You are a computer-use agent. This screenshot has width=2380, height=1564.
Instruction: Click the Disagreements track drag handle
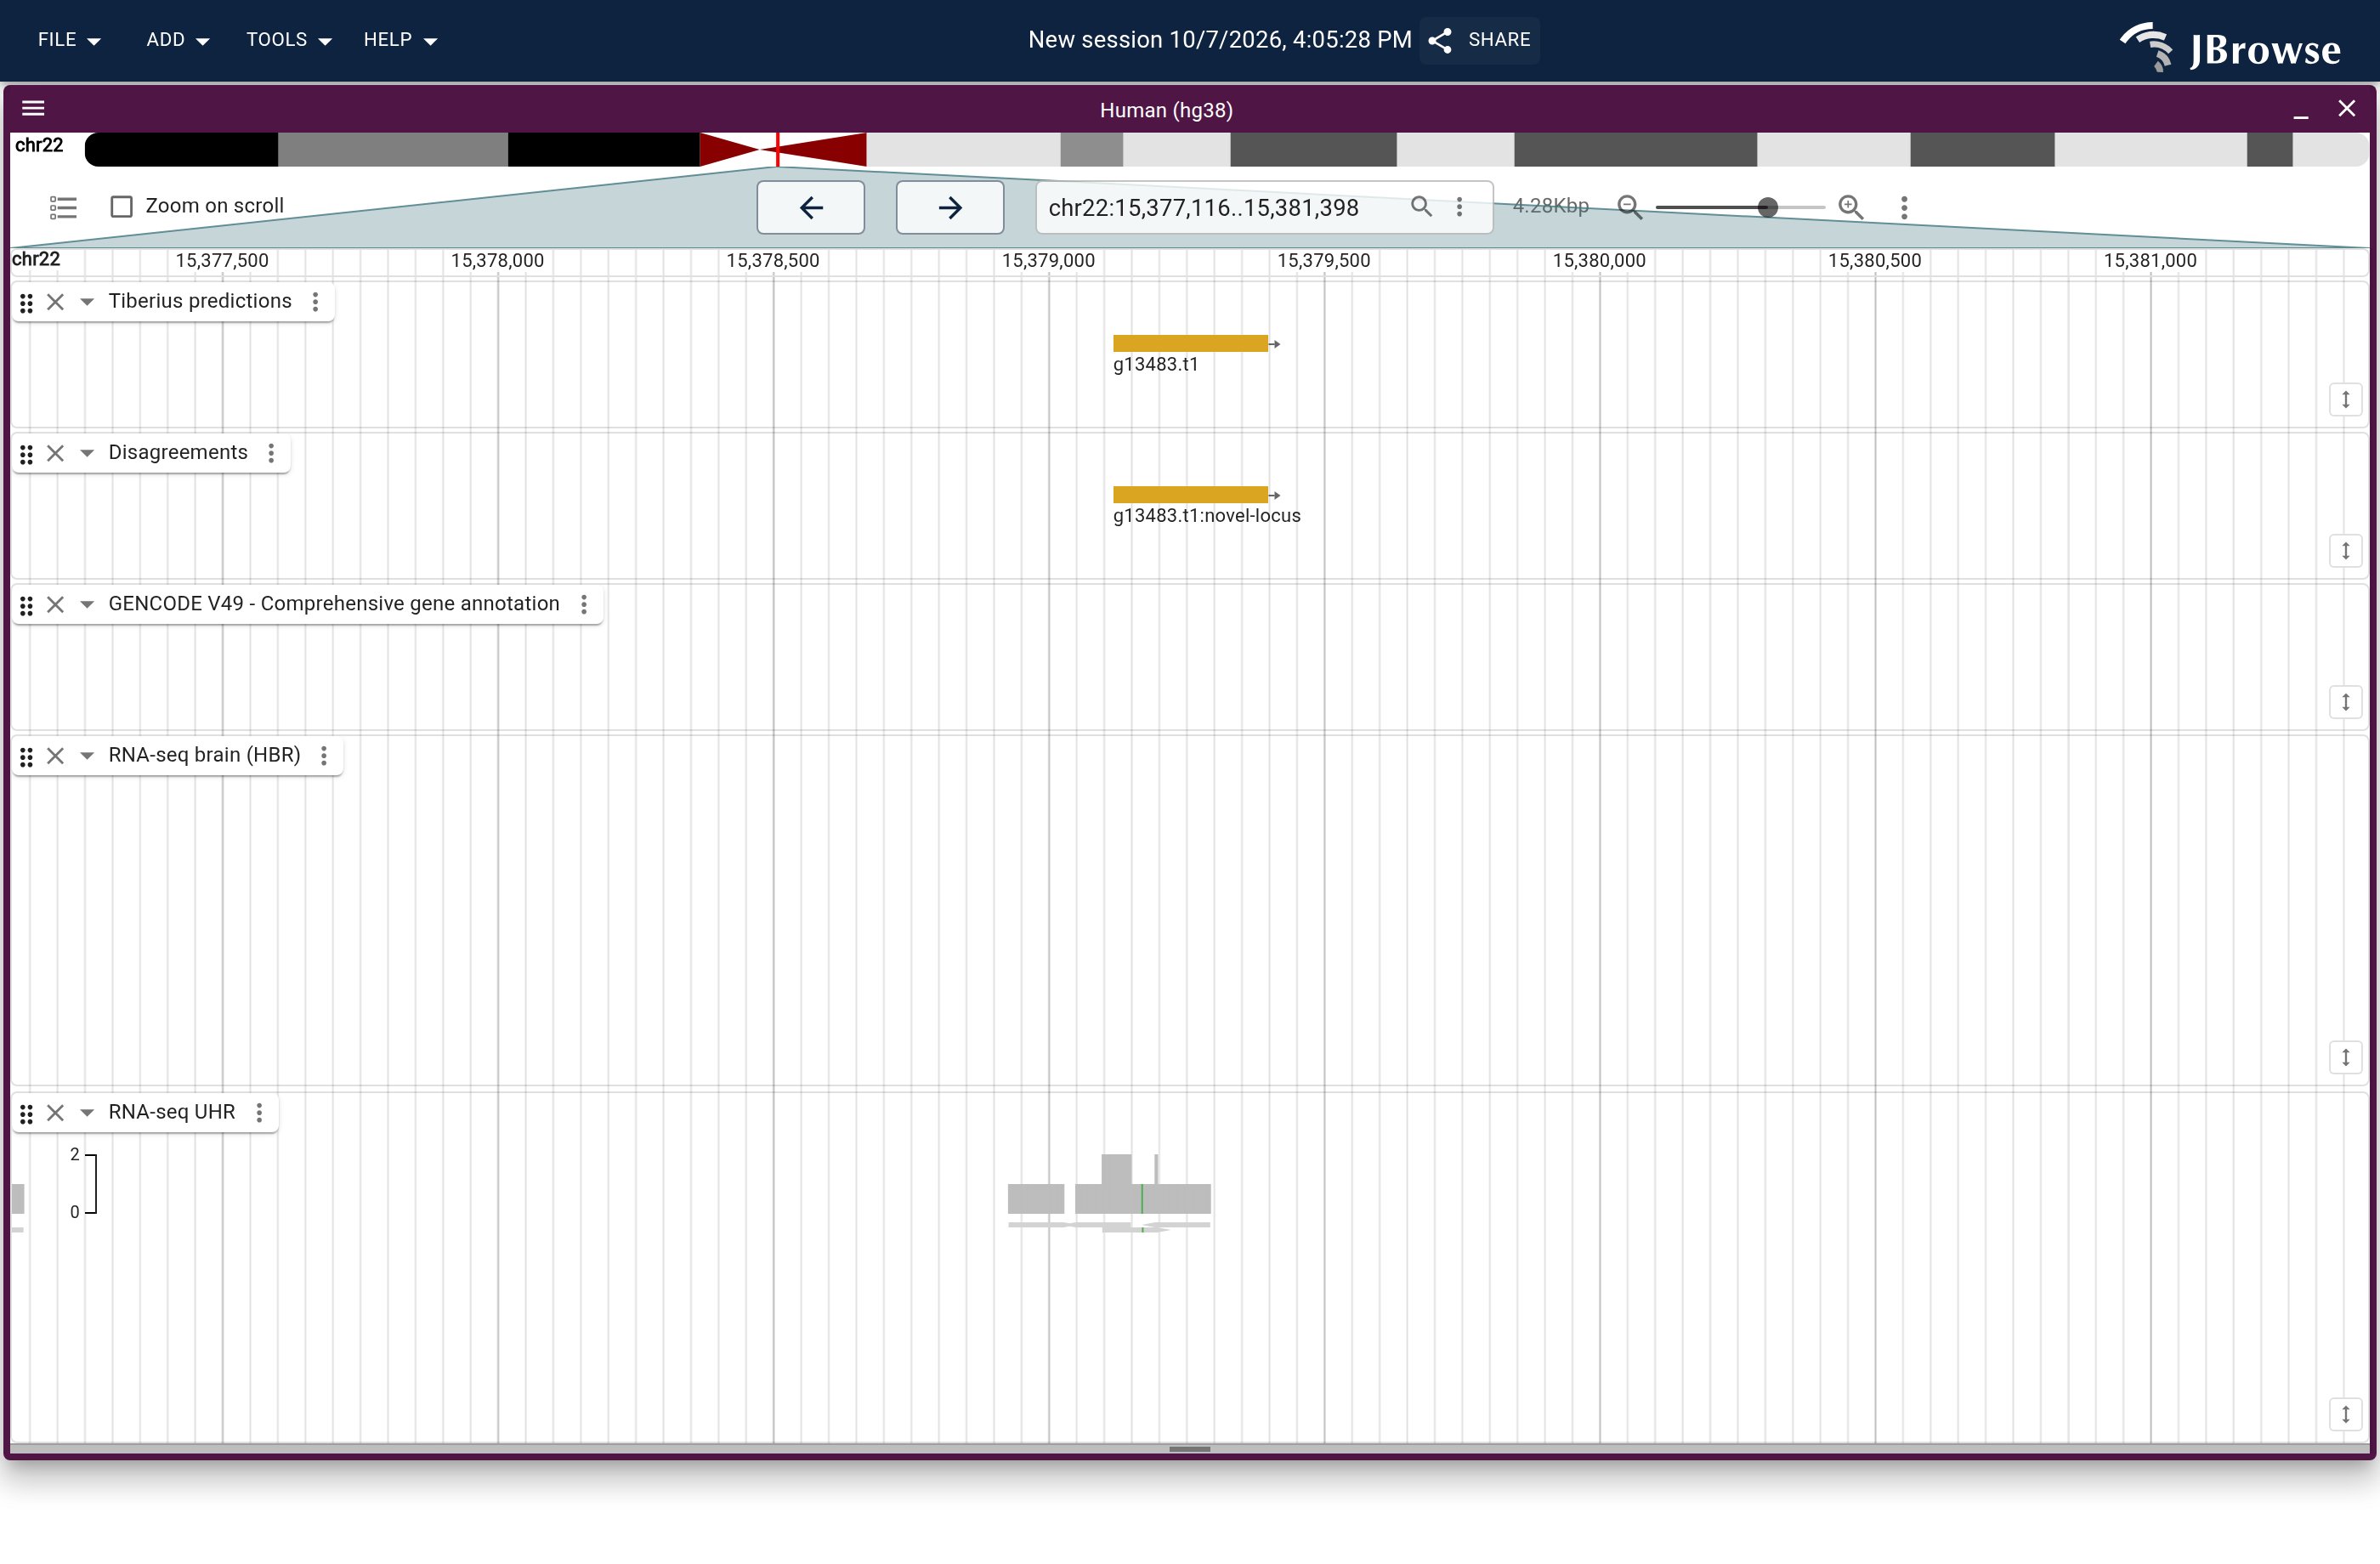point(27,454)
